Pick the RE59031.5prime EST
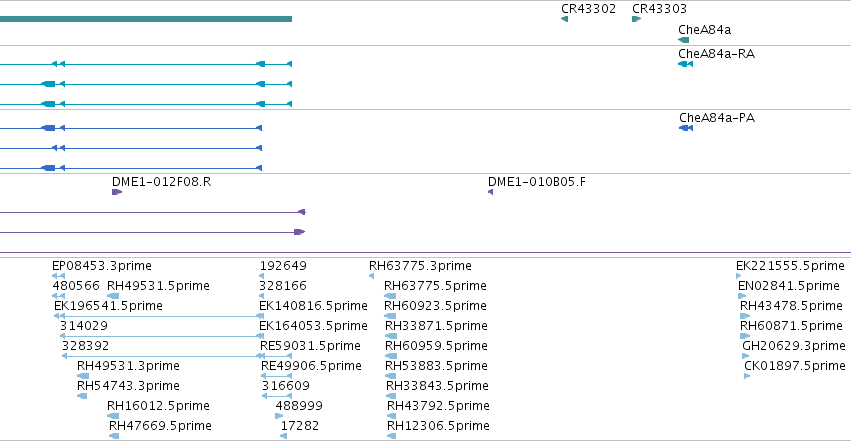Image resolution: width=851 pixels, height=441 pixels. coord(310,346)
